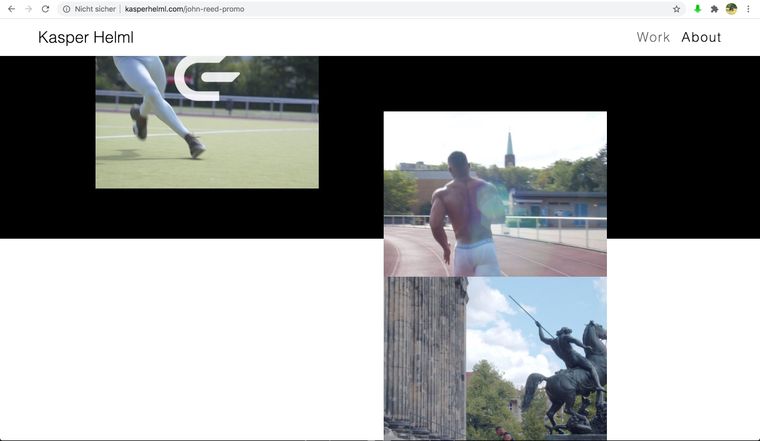
Task: Open the Chrome three-dot menu
Action: click(x=748, y=9)
